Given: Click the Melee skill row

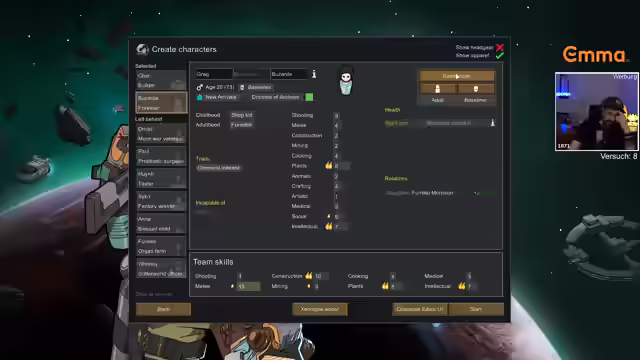Looking at the screenshot, I should [x=320, y=125].
